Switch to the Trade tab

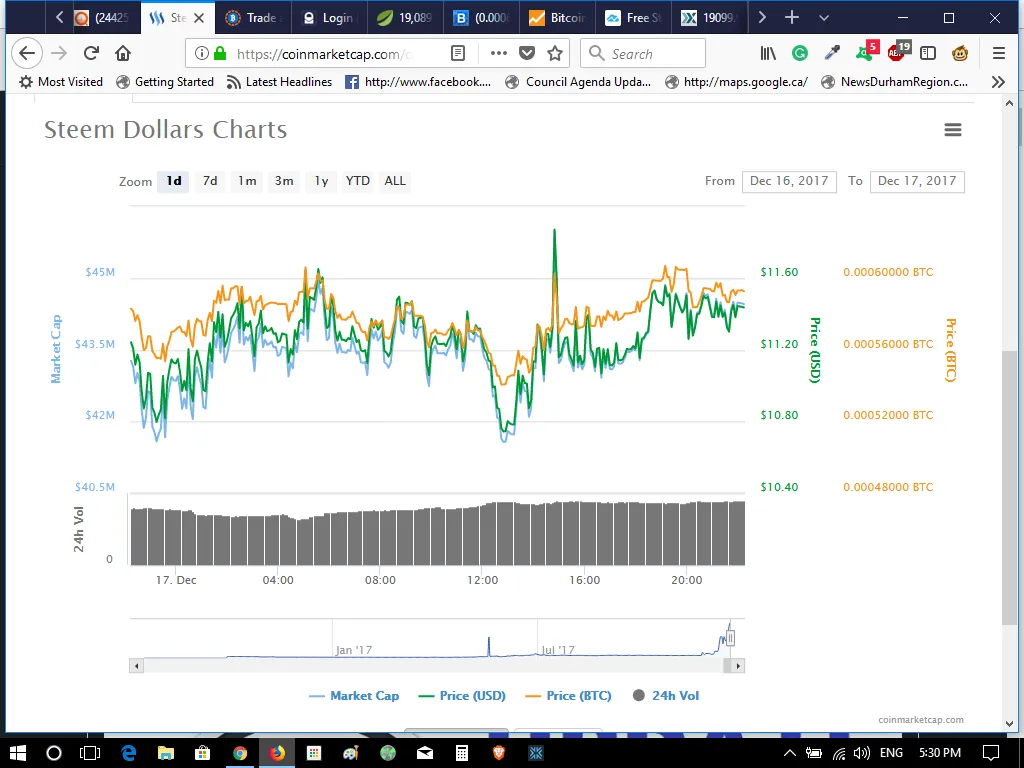pos(253,18)
